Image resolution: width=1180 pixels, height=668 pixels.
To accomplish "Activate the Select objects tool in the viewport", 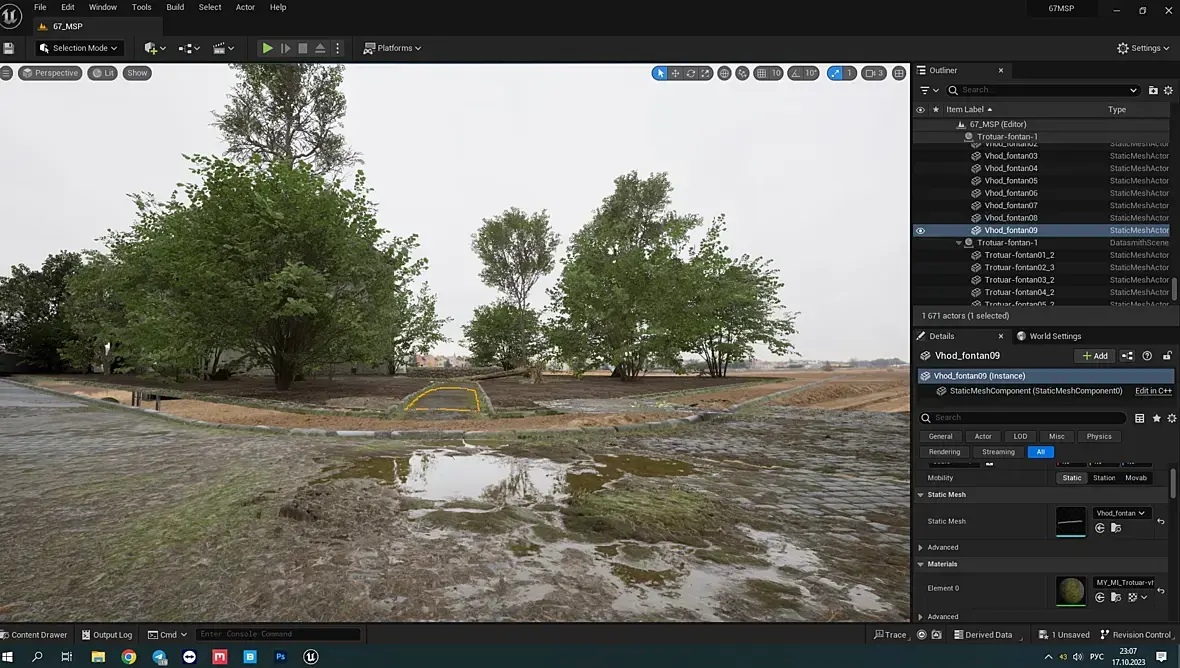I will (x=660, y=73).
